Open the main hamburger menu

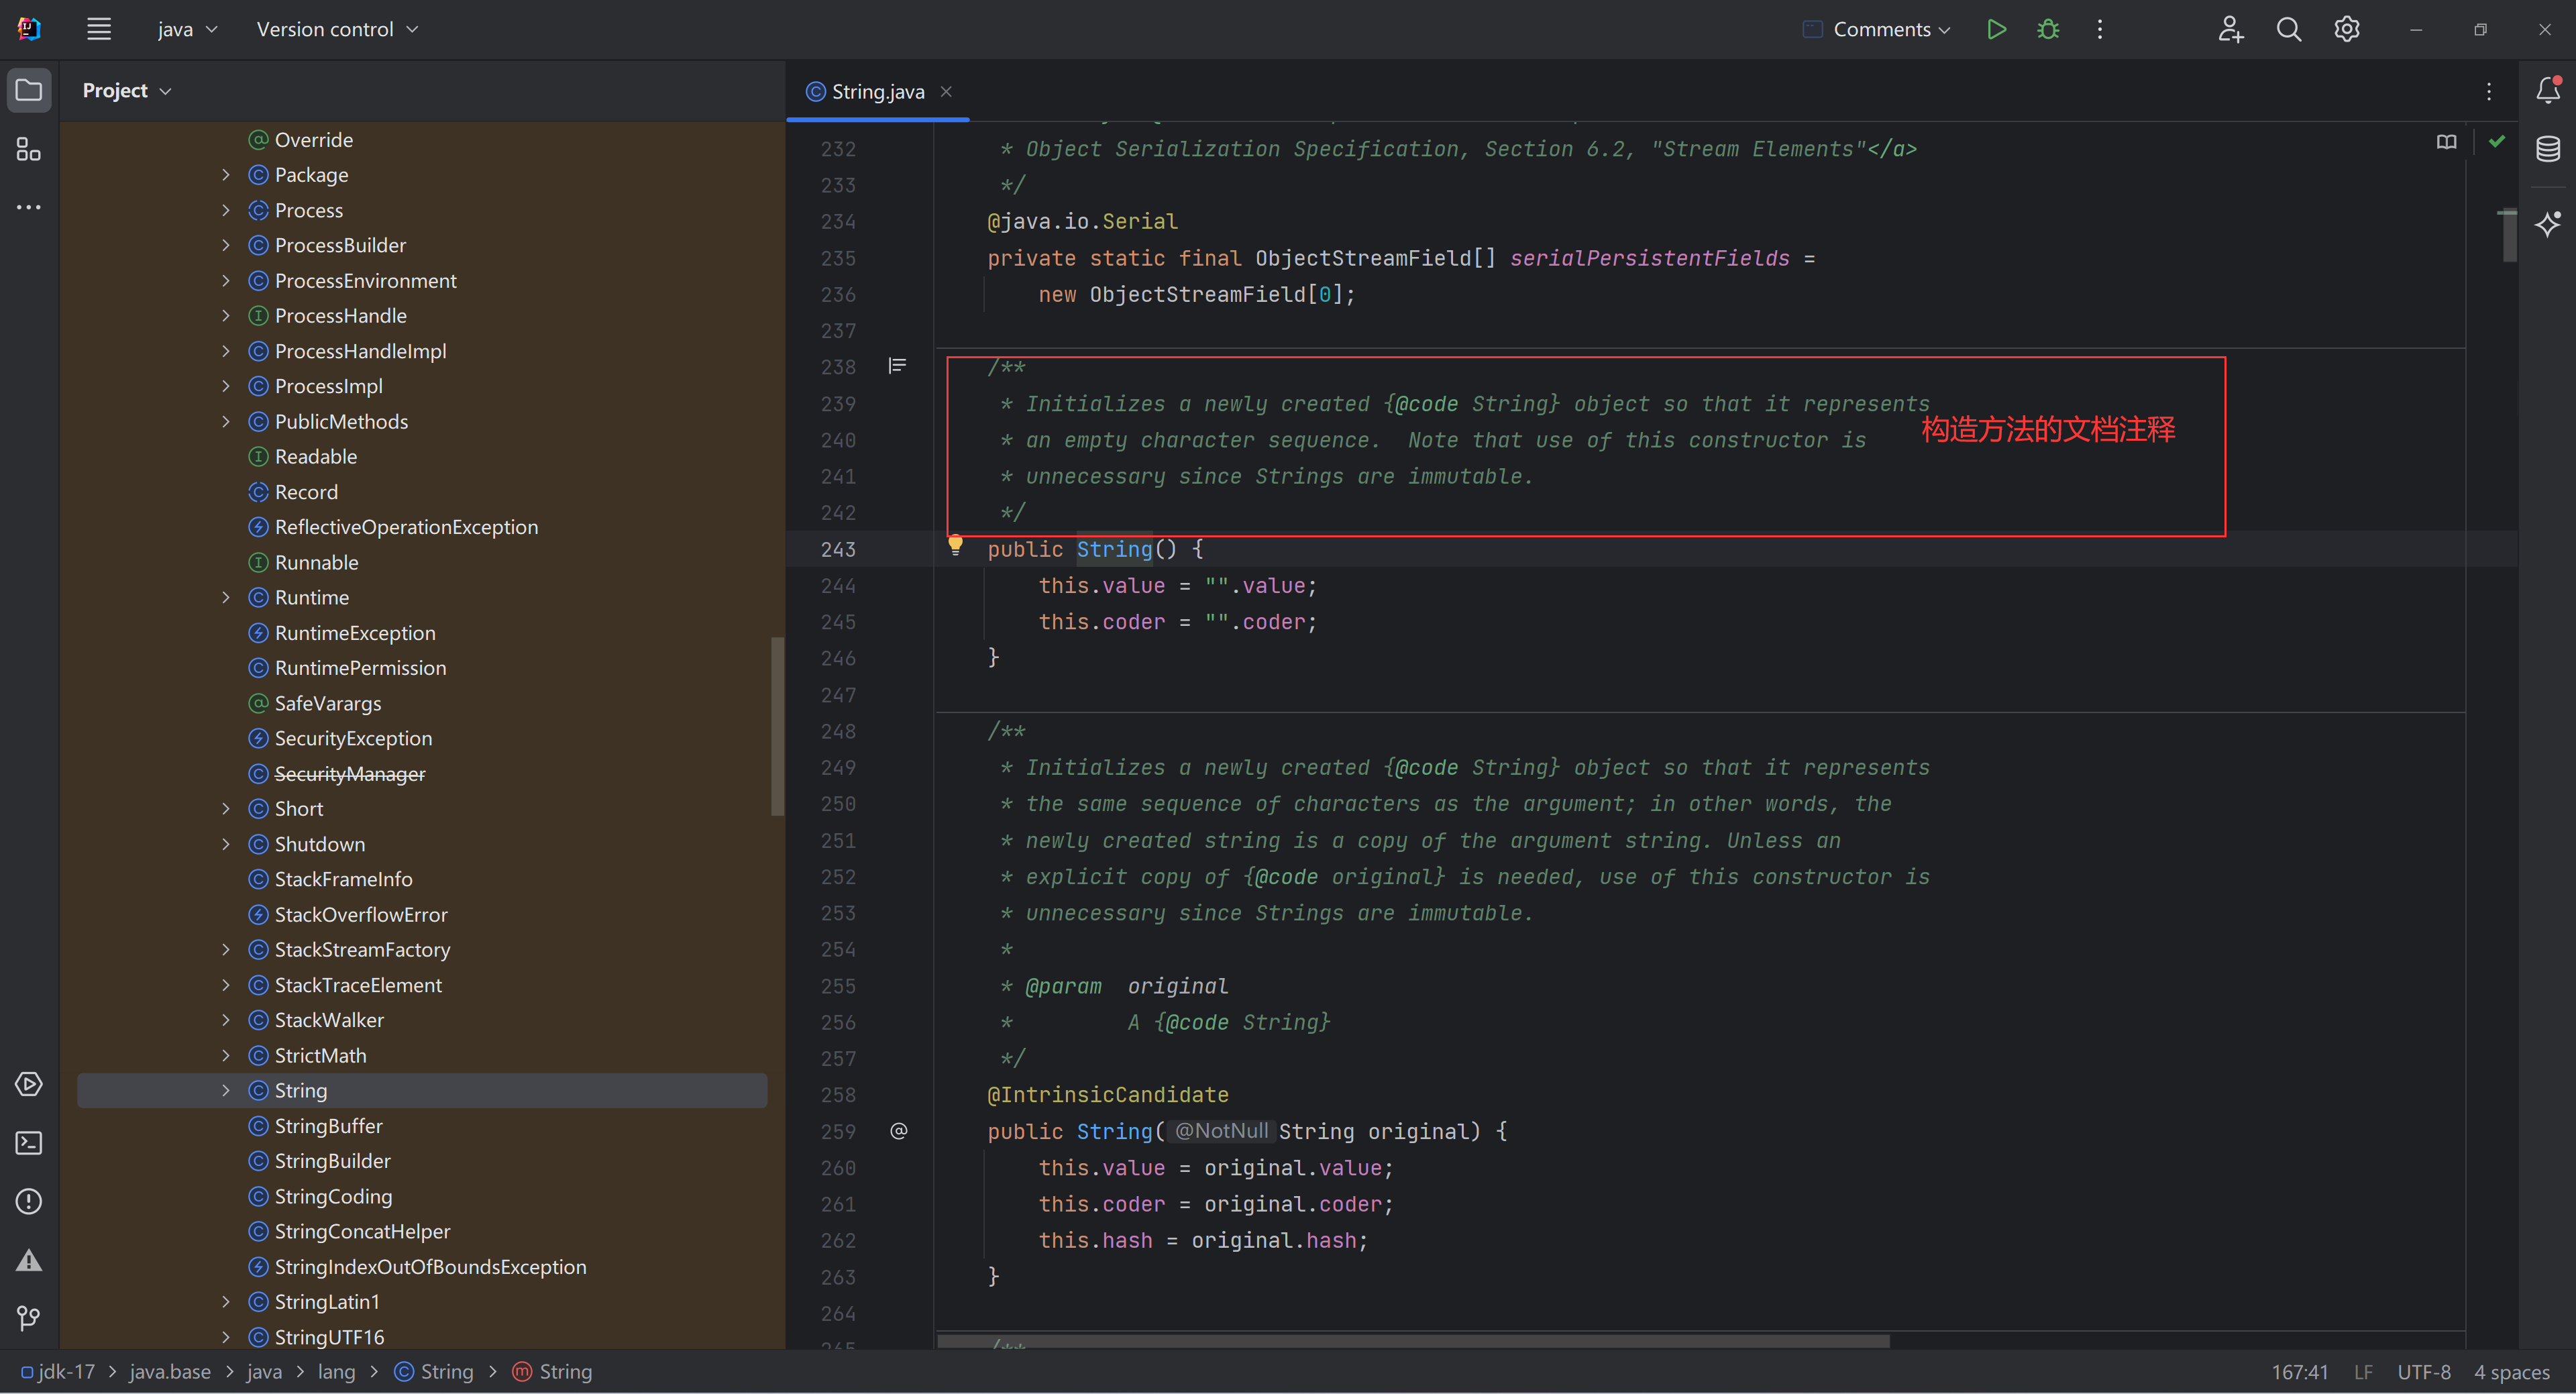(x=98, y=29)
